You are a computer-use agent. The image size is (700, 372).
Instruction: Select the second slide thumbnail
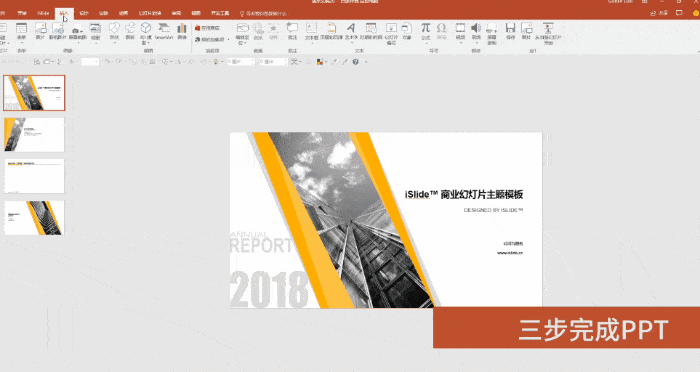34,134
